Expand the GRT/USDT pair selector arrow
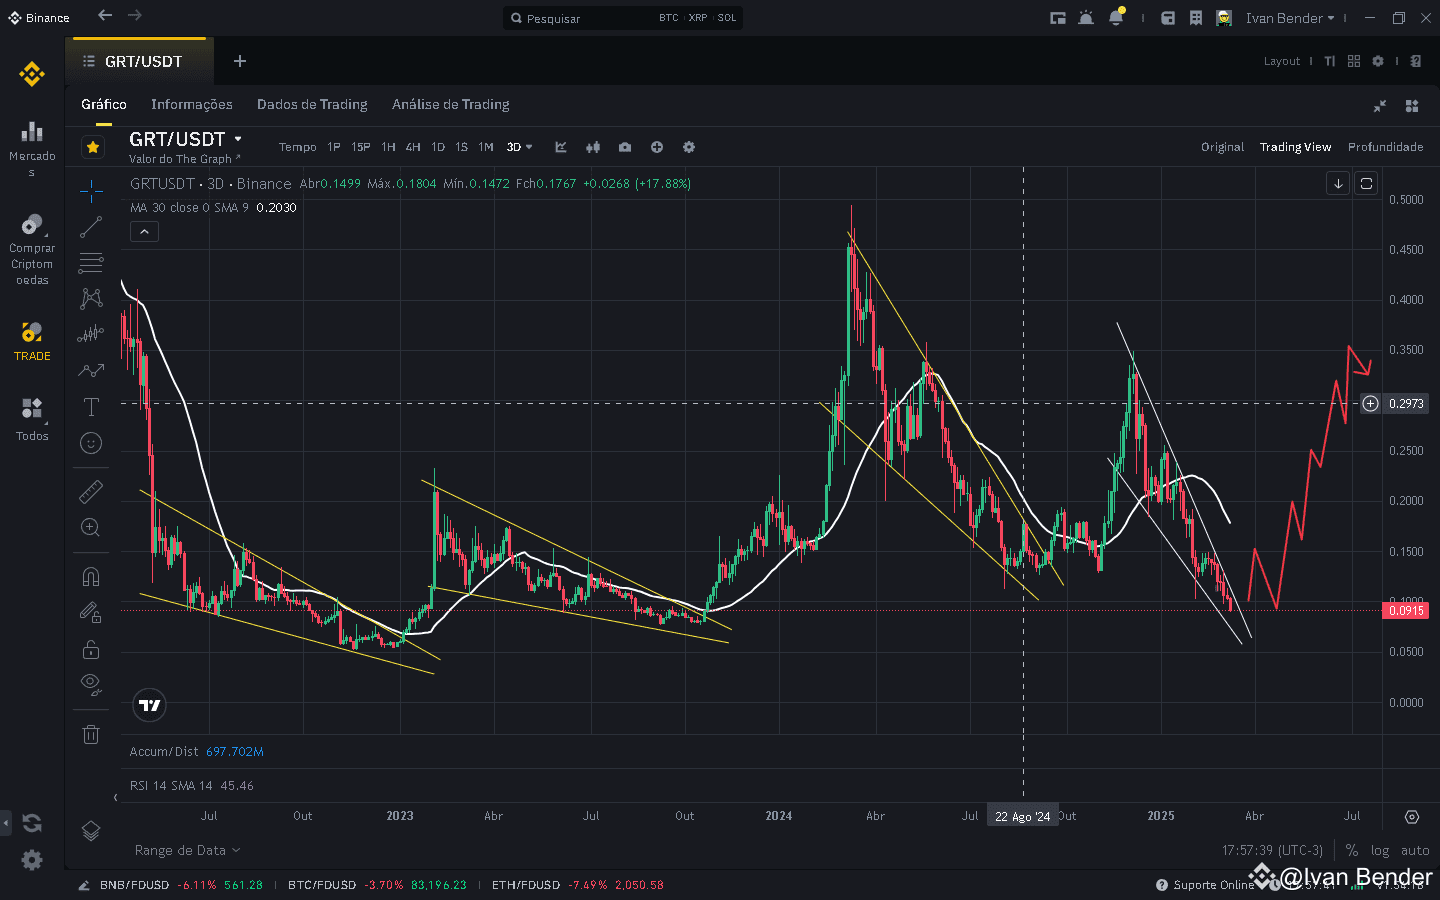The height and width of the screenshot is (900, 1440). point(238,139)
